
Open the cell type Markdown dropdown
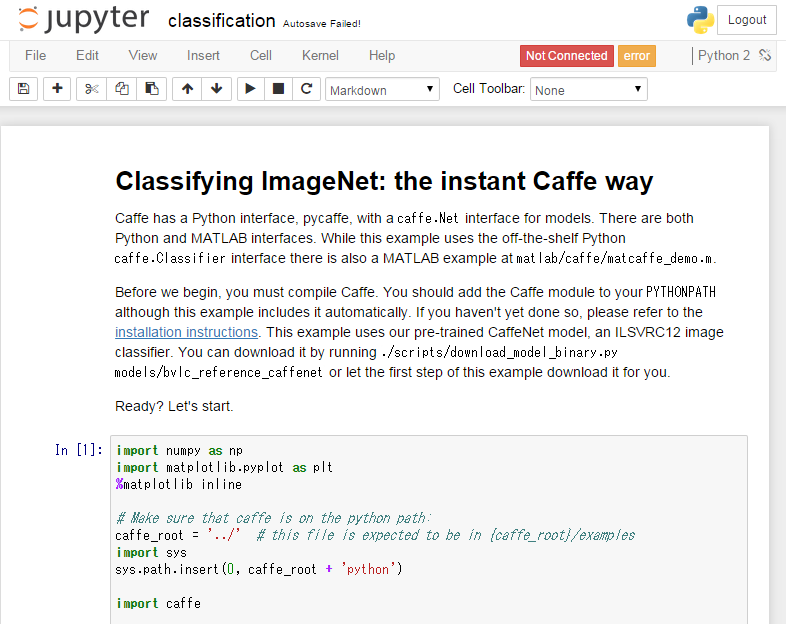point(382,89)
